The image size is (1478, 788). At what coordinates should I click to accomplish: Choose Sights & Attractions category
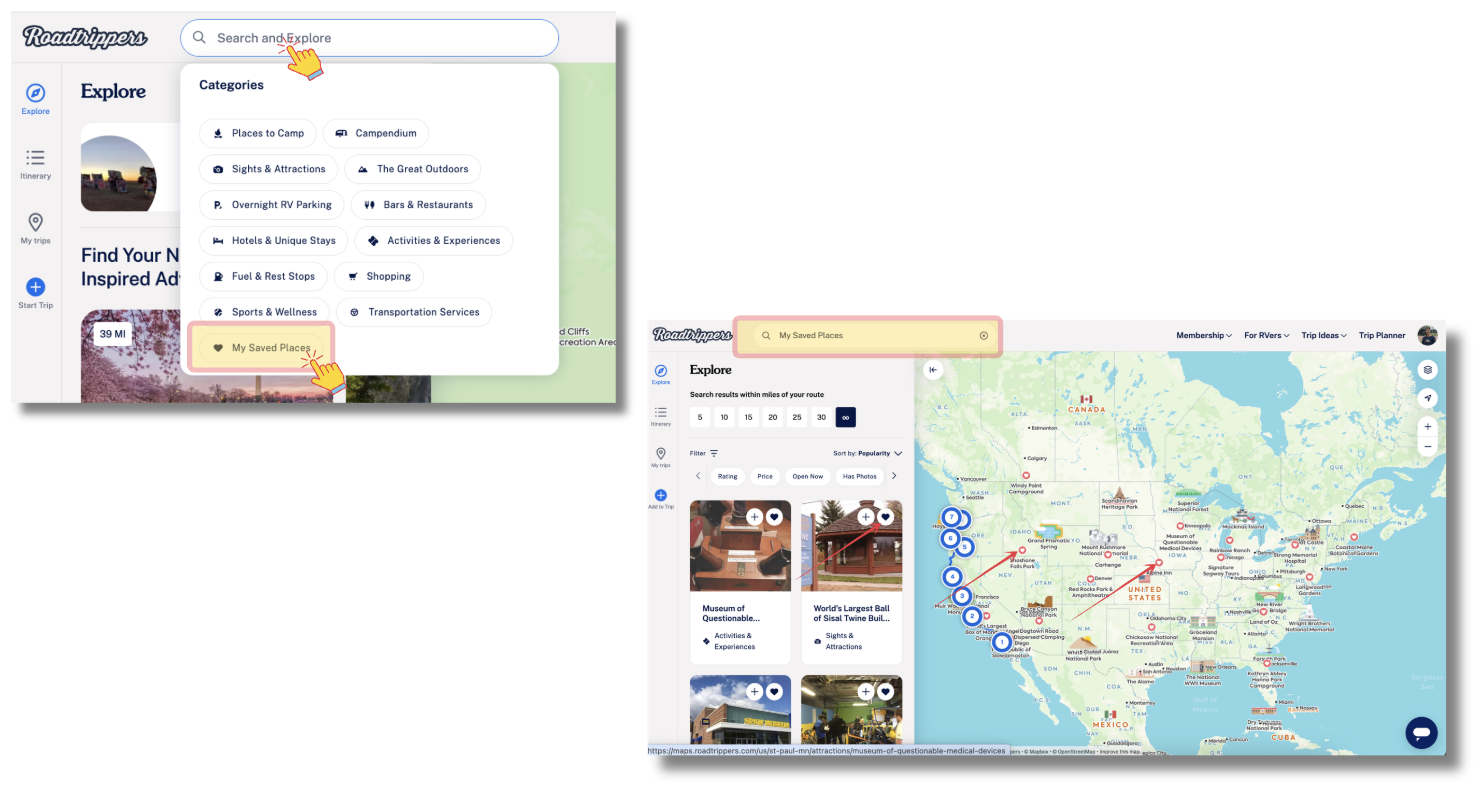269,169
